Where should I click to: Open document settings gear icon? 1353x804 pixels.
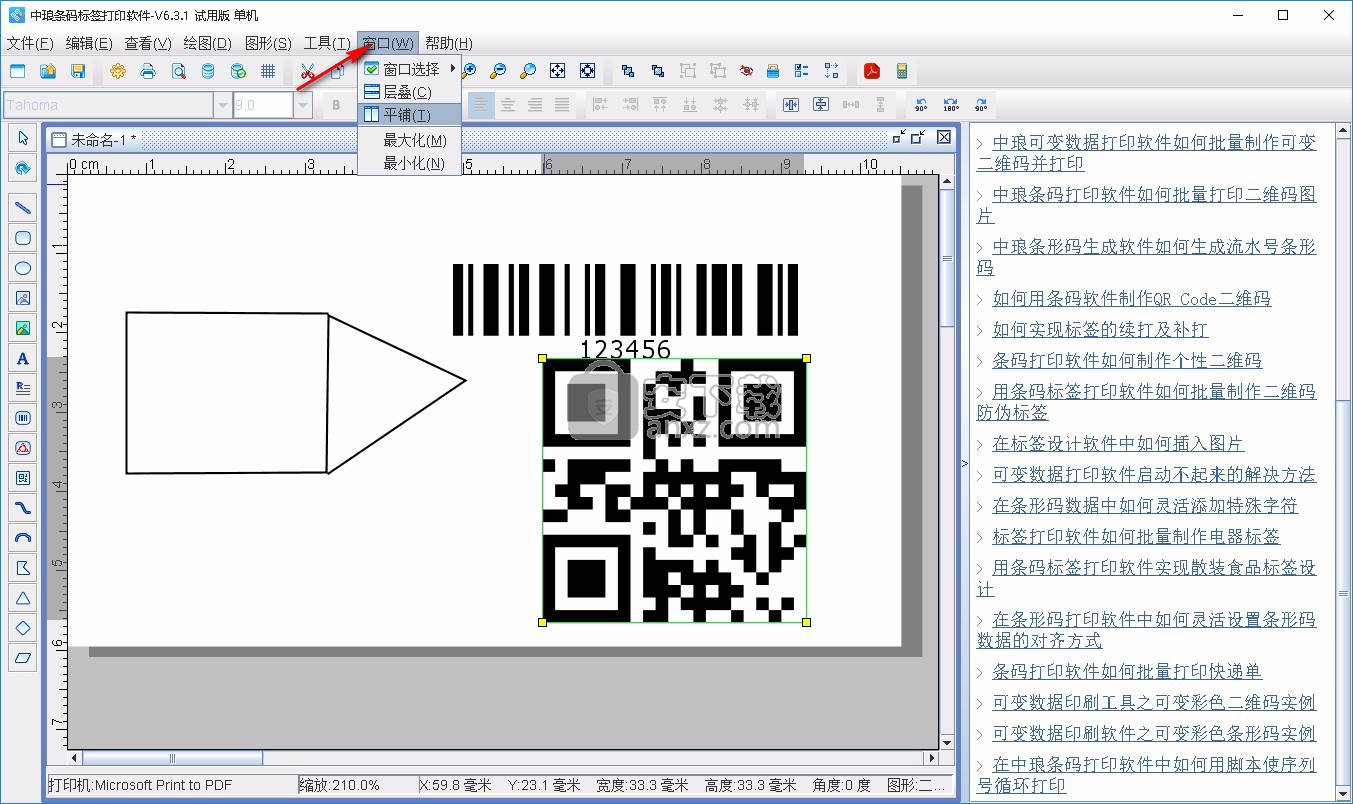pos(118,71)
